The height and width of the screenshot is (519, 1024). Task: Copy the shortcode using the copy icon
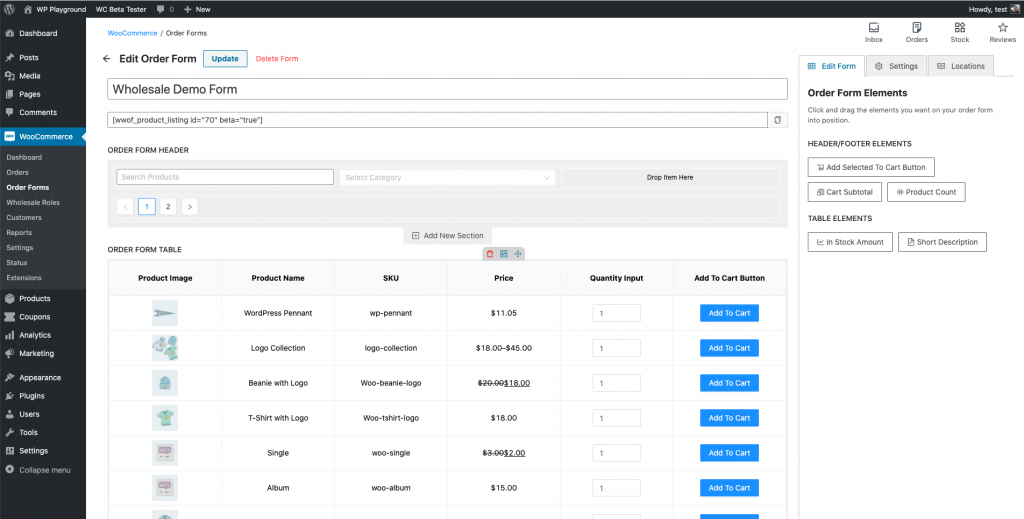coord(778,120)
